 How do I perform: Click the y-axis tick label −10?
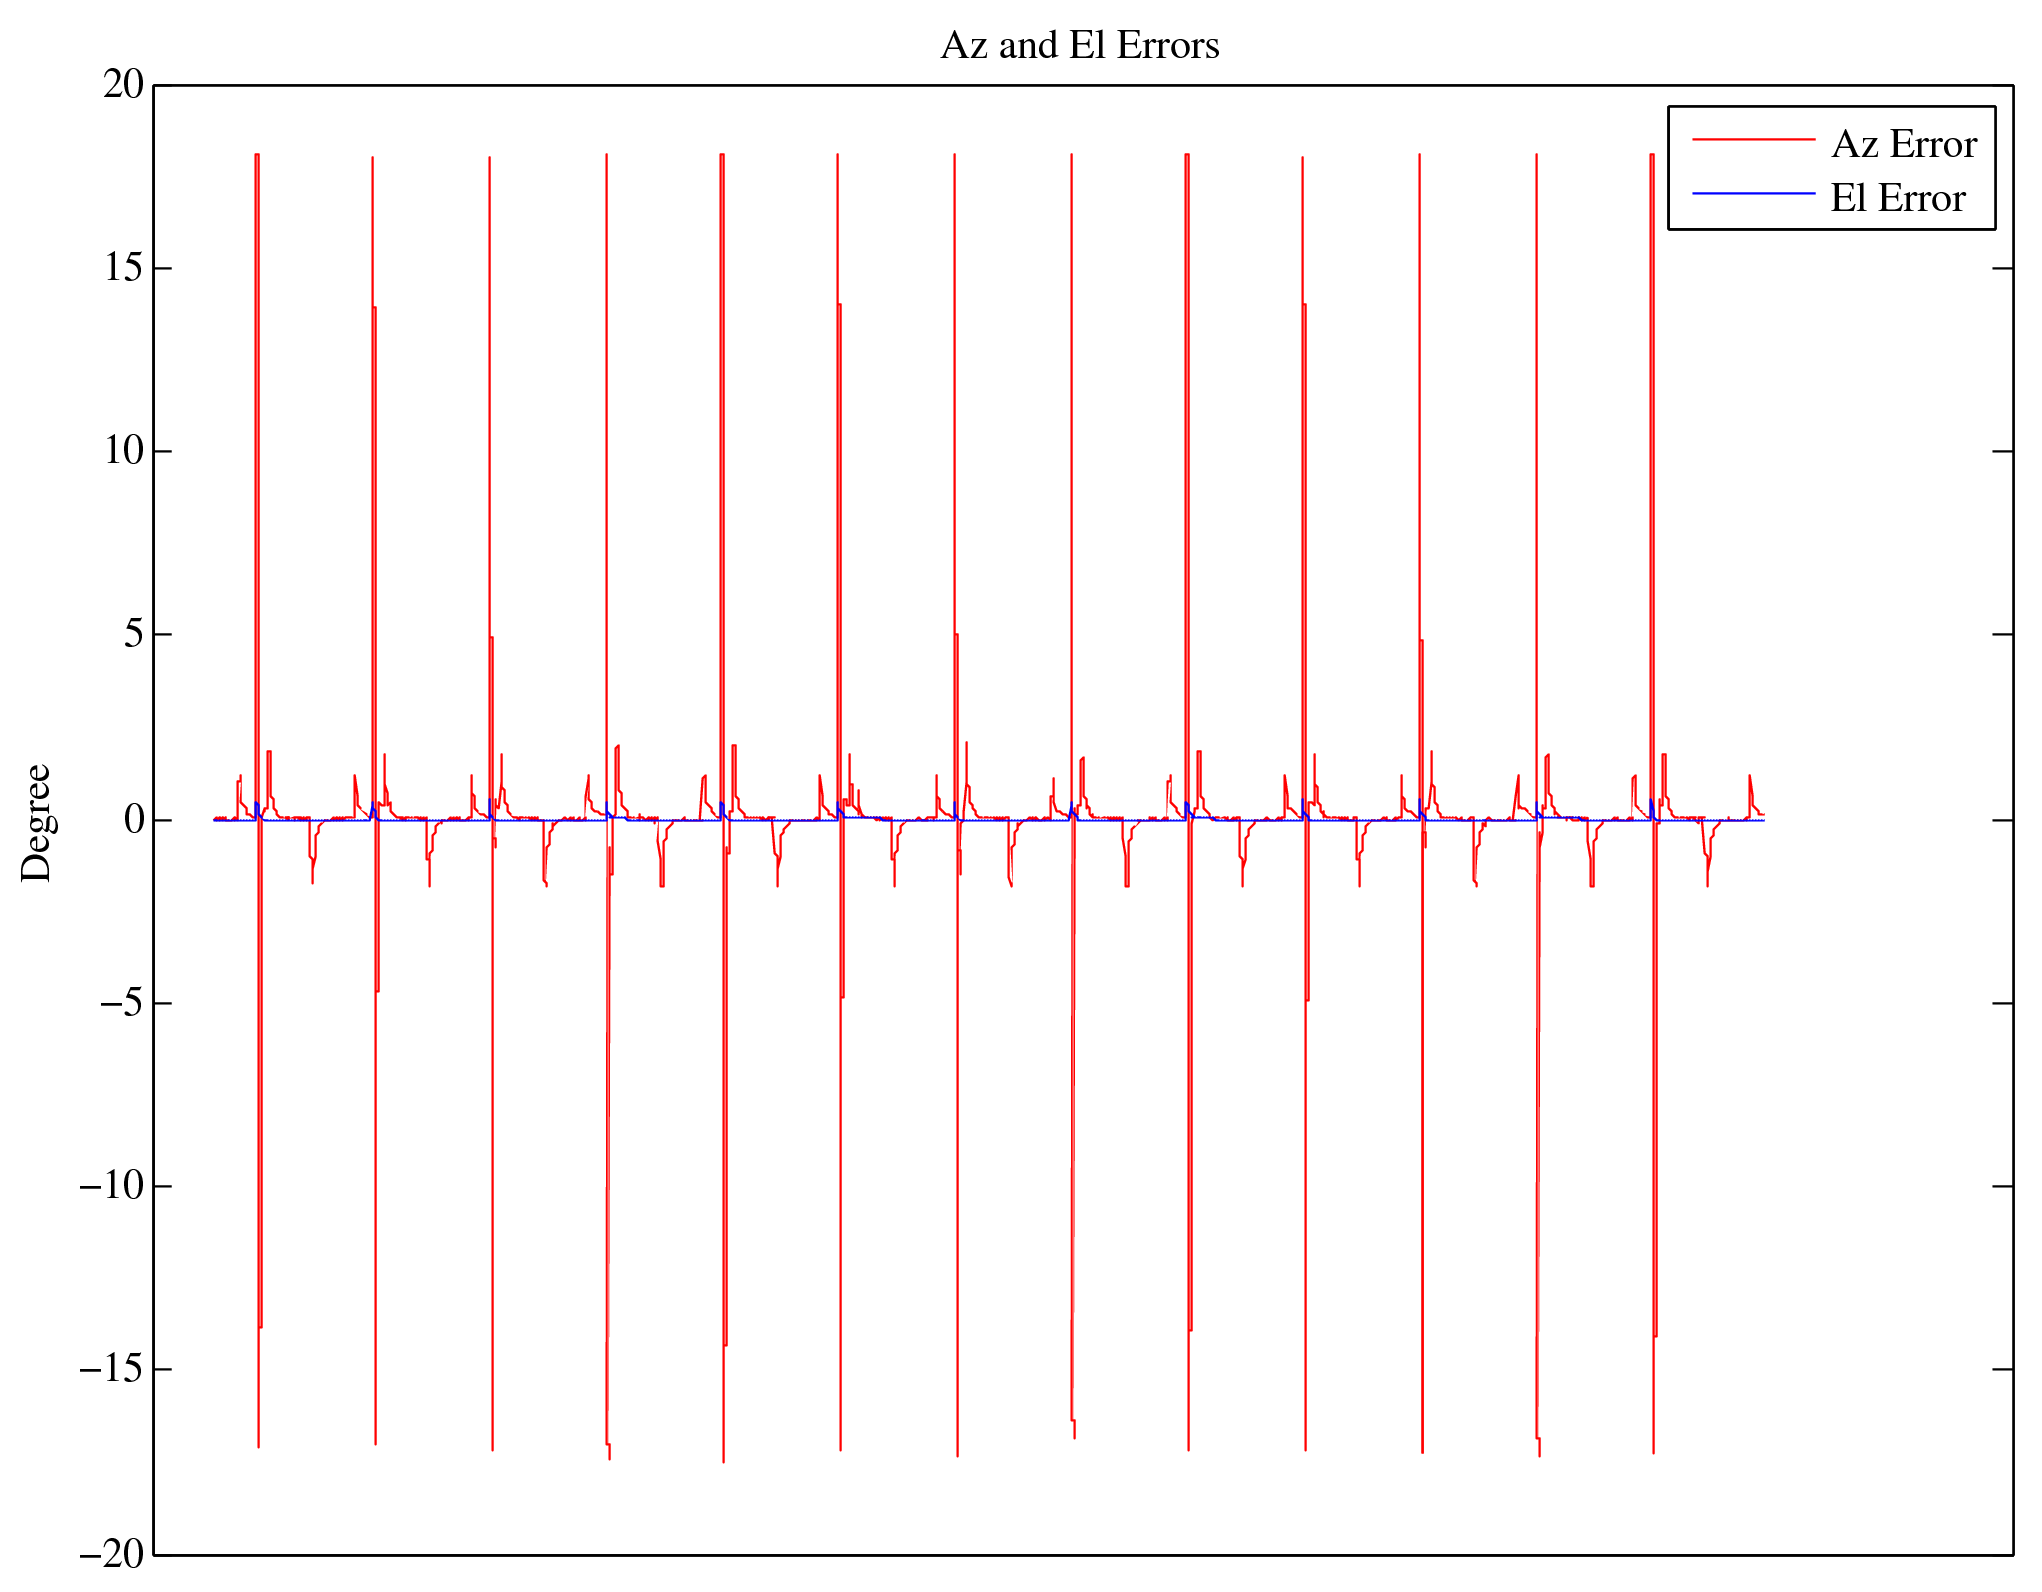[112, 1186]
